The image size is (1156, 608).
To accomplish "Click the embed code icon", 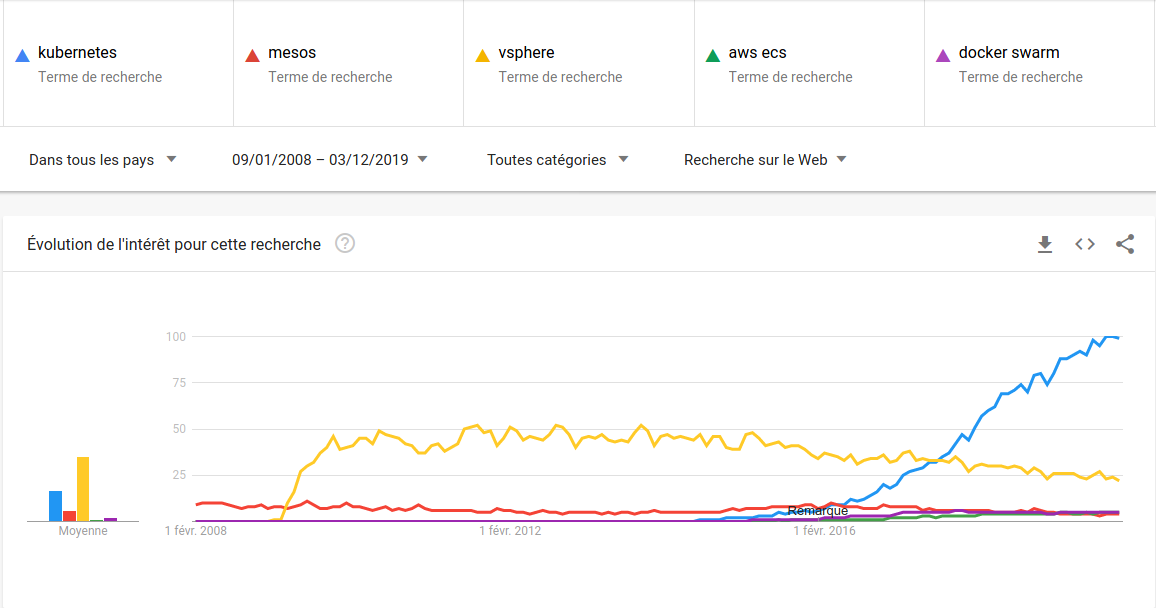I will [1085, 244].
